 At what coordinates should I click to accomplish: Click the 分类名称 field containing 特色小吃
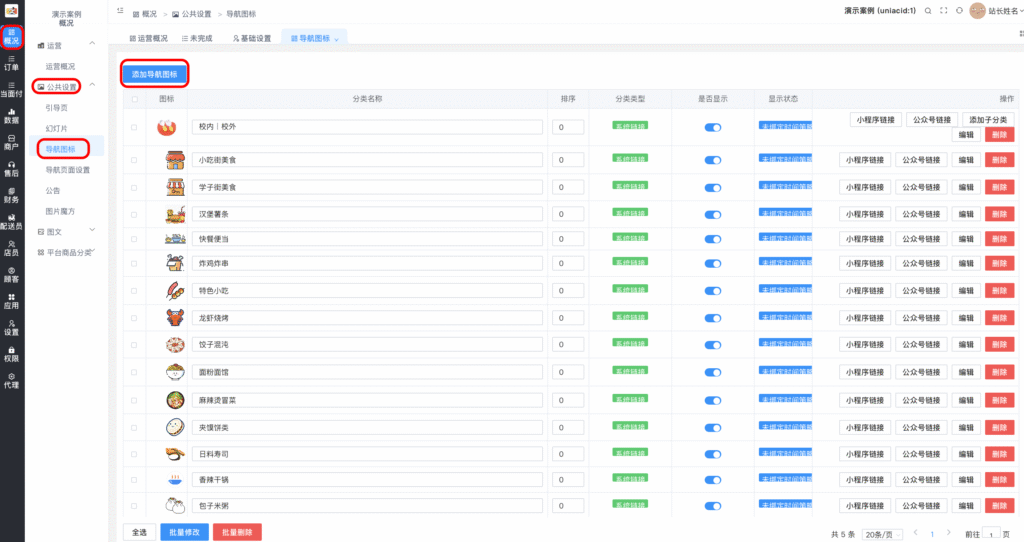pyautogui.click(x=367, y=291)
